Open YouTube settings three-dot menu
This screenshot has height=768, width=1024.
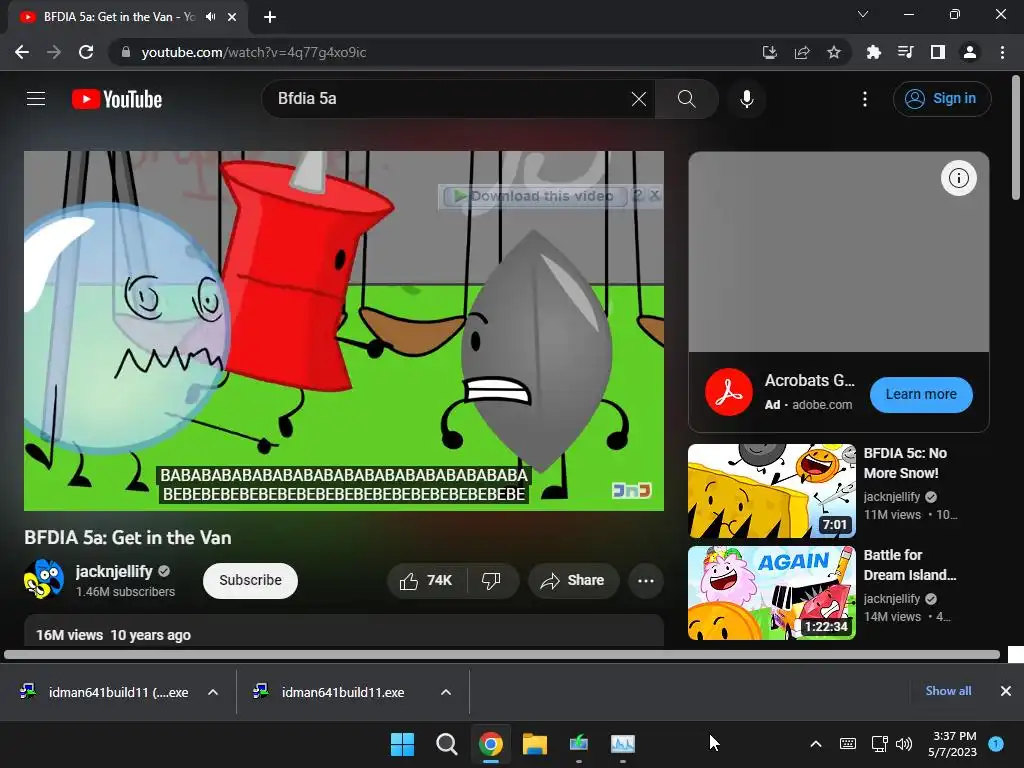coord(865,99)
